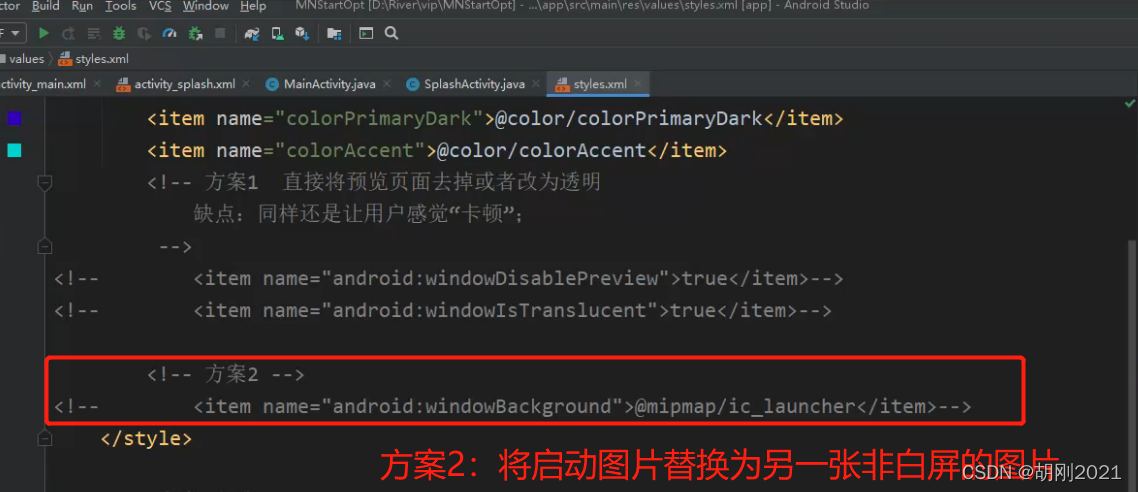This screenshot has height=492, width=1138.
Task: Close the activity_main.xml tab
Action: 99,84
